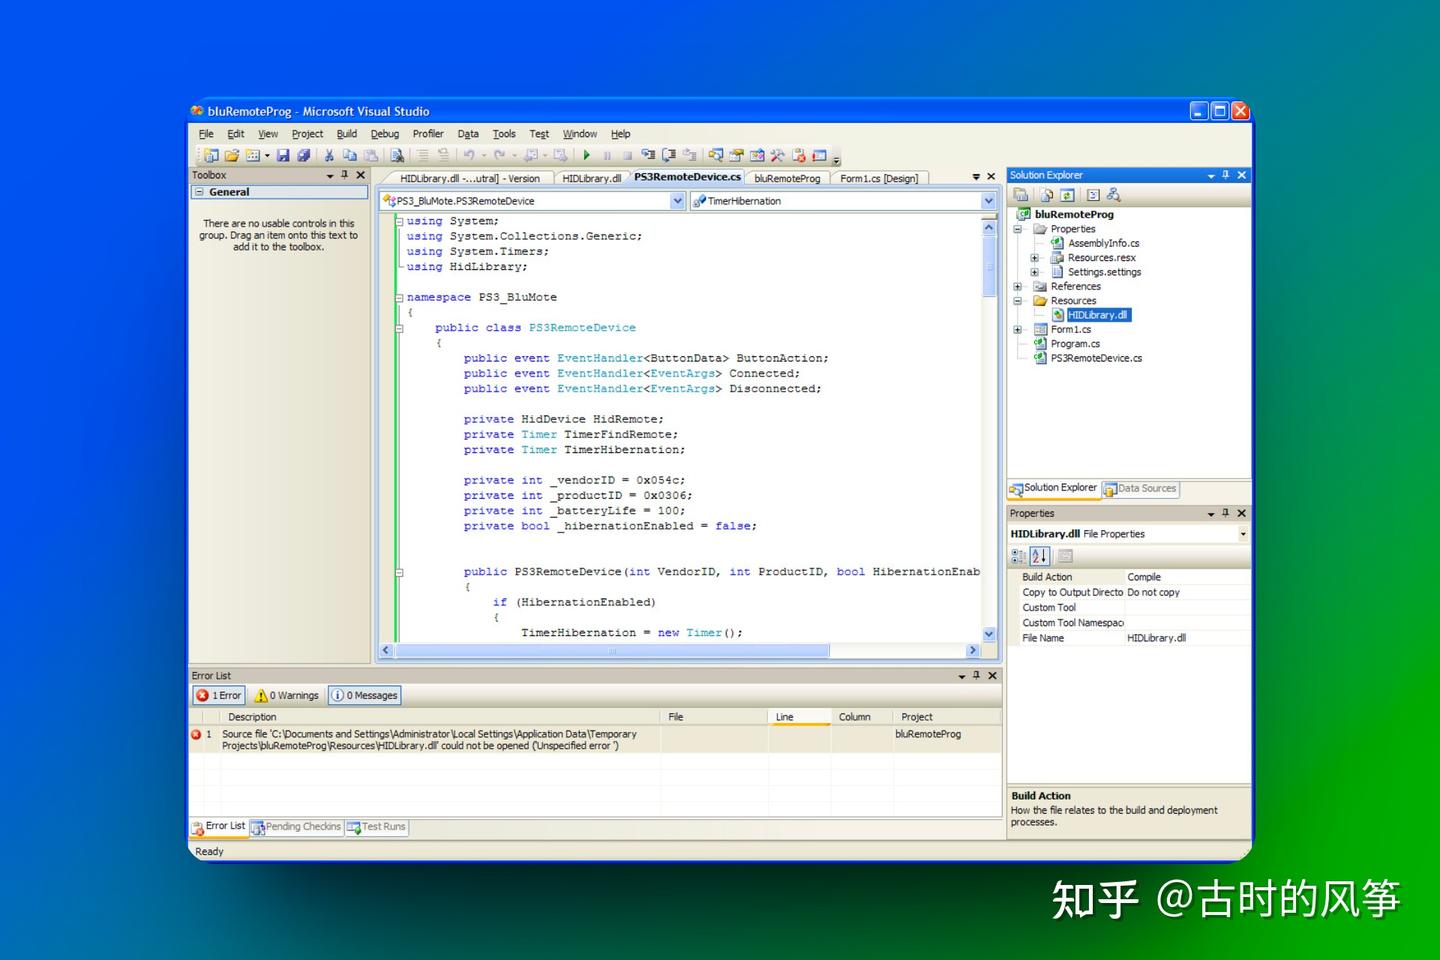This screenshot has height=960, width=1440.
Task: Switch to the Form1.cs [Design] tab
Action: 879,179
